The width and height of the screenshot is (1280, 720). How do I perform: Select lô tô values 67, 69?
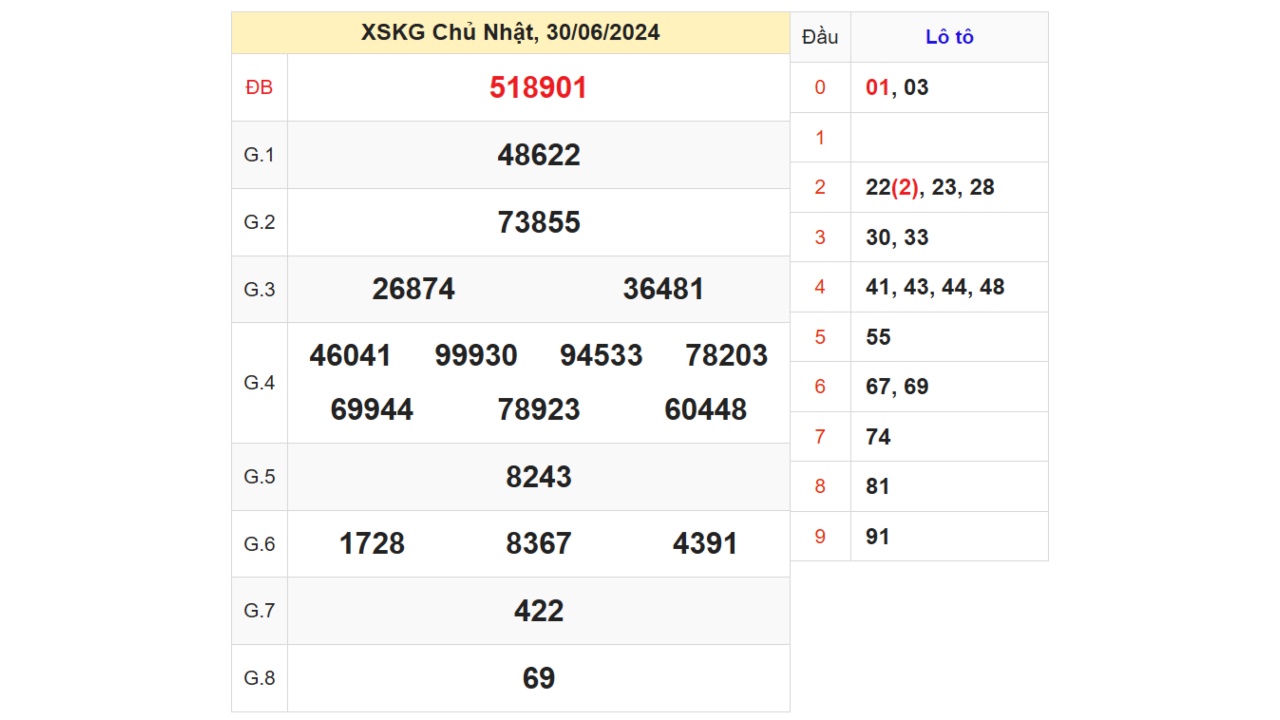coord(897,387)
